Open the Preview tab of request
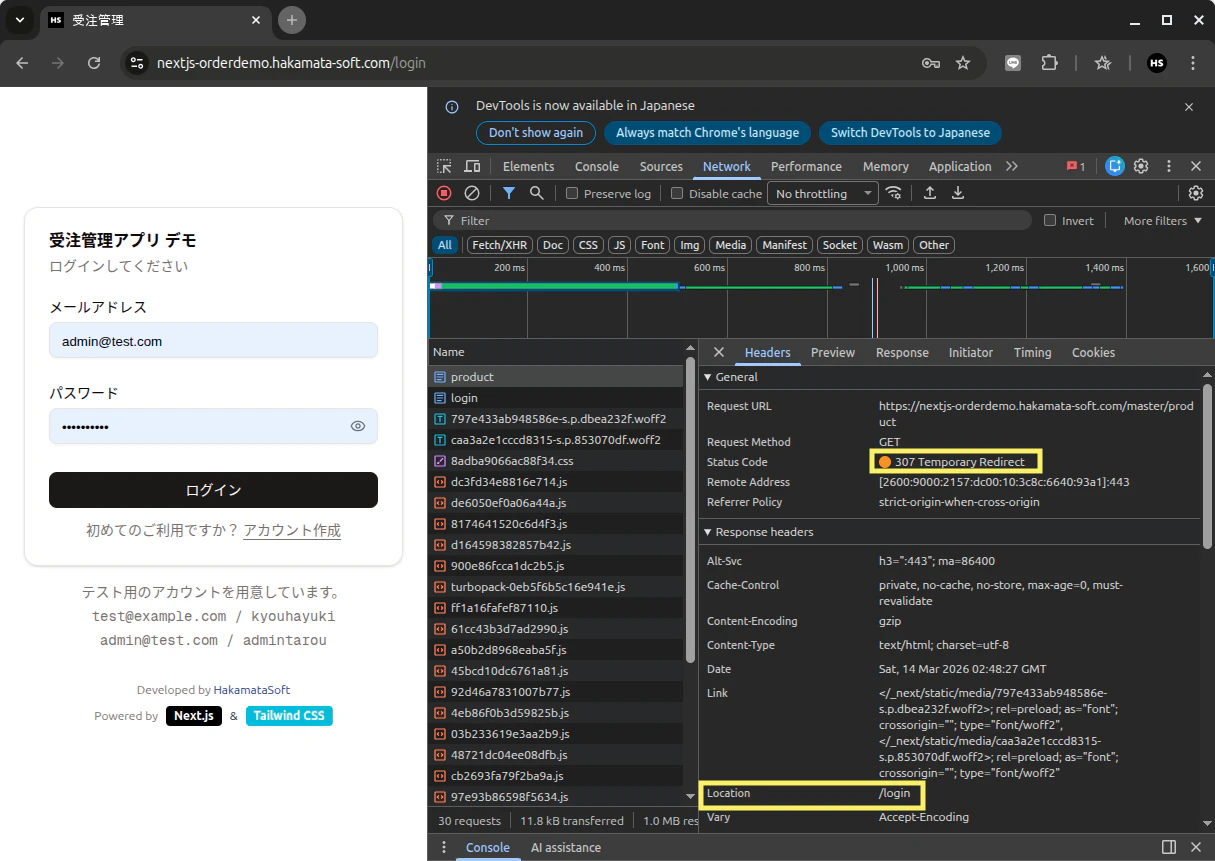1215x861 pixels. pyautogui.click(x=833, y=352)
